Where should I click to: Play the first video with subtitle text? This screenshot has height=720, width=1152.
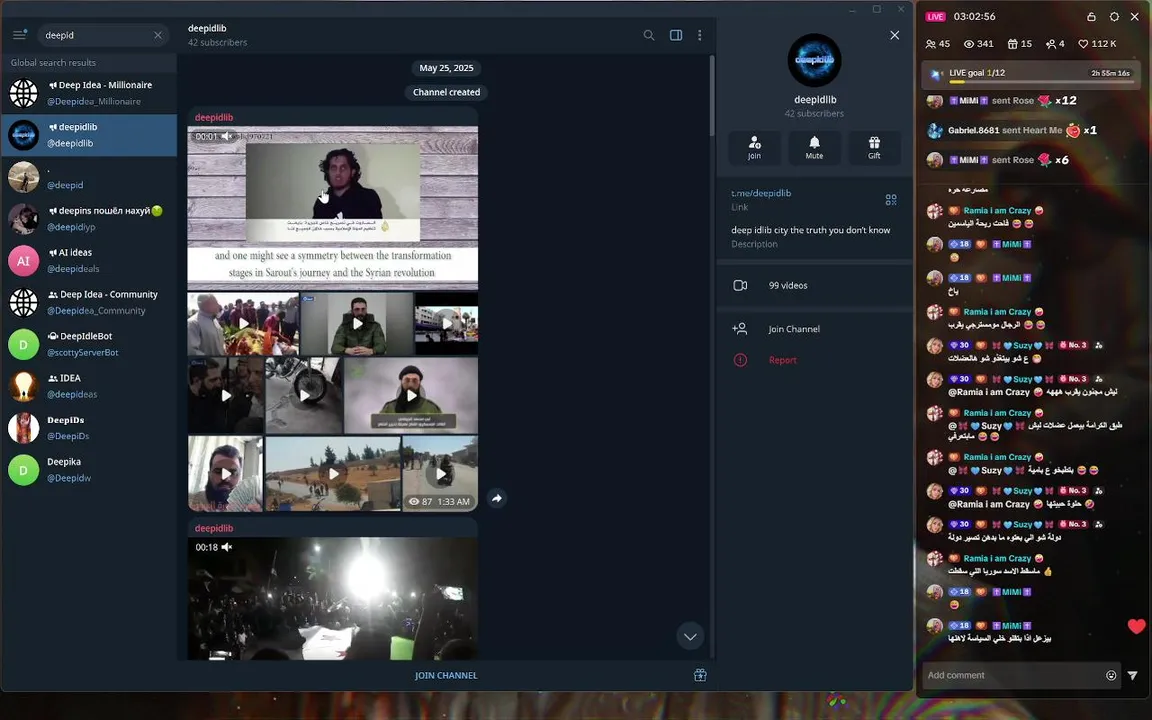(x=333, y=208)
